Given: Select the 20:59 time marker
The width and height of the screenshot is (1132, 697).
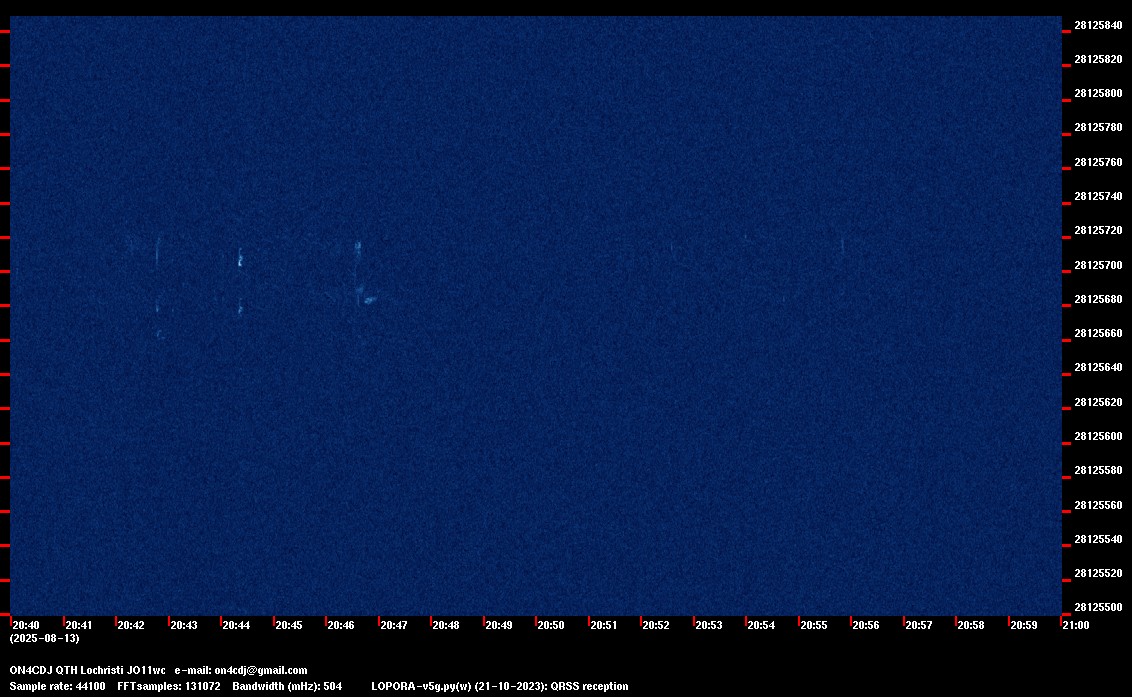Looking at the screenshot, I should pyautogui.click(x=1024, y=625).
